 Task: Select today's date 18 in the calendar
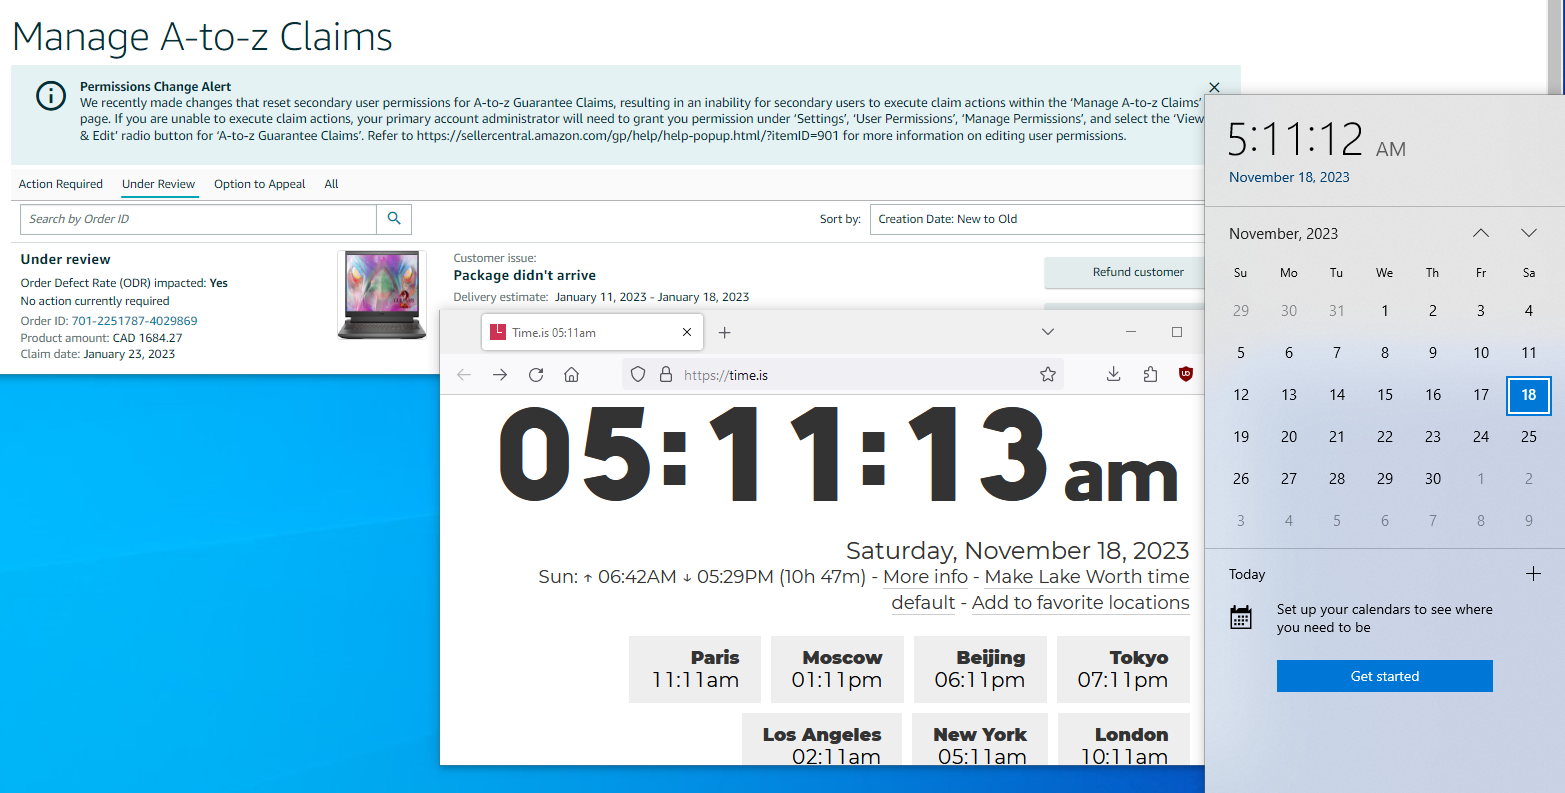coord(1529,395)
